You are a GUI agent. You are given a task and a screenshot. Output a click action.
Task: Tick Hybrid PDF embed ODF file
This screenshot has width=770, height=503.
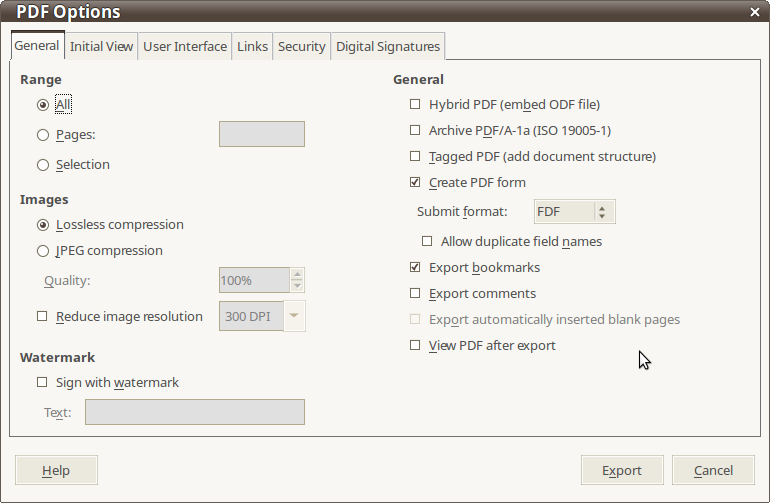coord(415,104)
